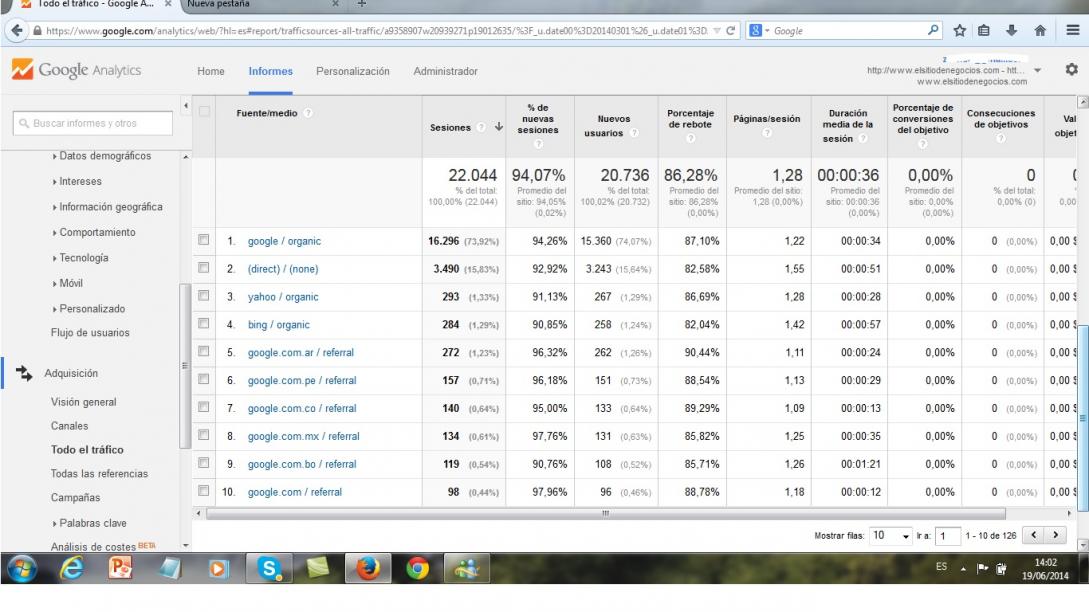Click the Ir a page number field
Viewport: 1089px width, 612px height.
948,536
